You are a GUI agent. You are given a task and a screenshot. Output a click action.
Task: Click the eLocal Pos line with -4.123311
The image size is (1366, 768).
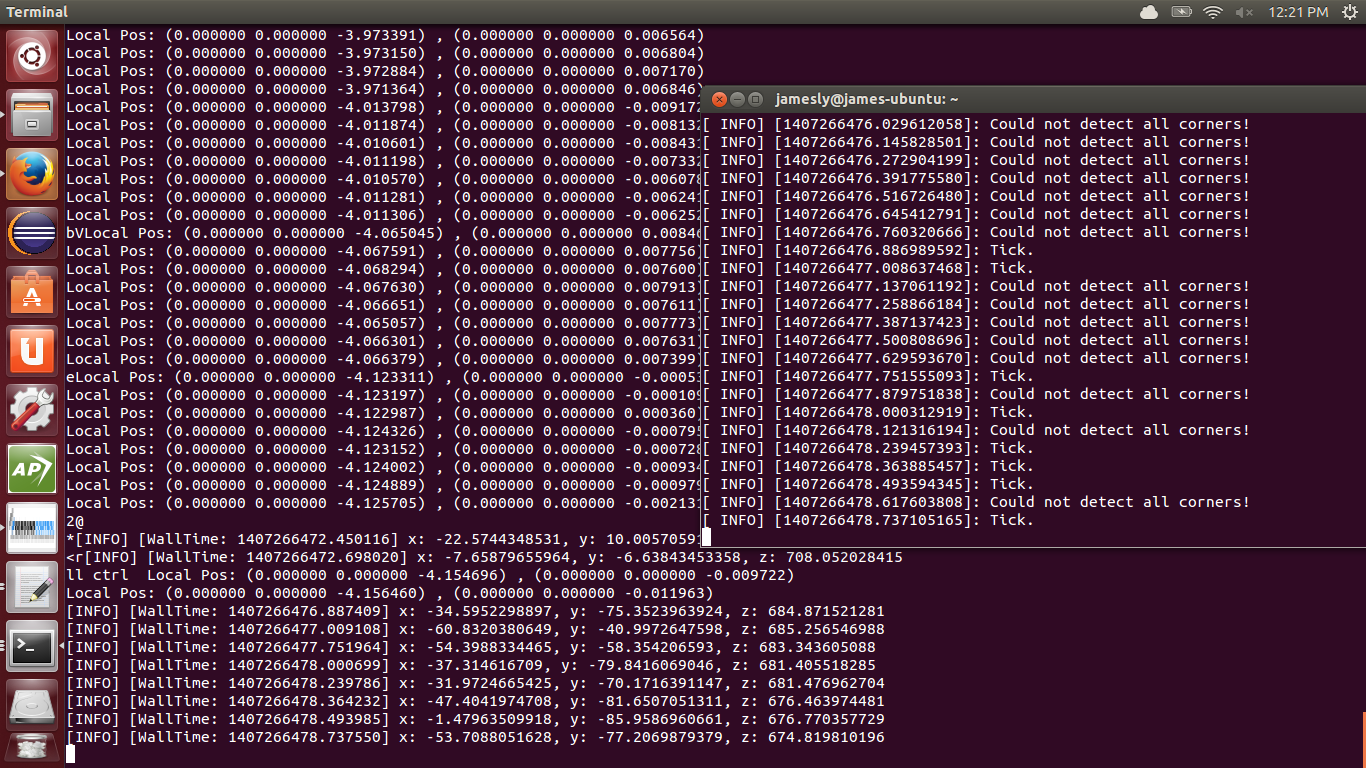[x=383, y=376]
